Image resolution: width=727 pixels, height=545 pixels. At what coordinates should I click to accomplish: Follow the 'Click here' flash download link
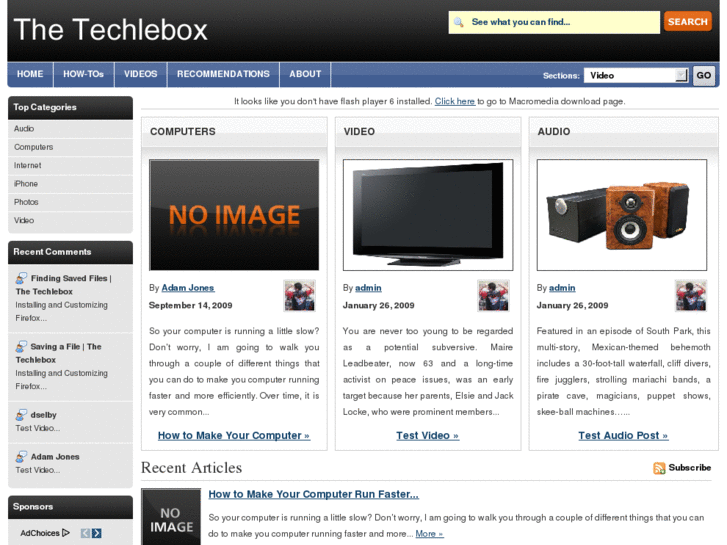[455, 101]
